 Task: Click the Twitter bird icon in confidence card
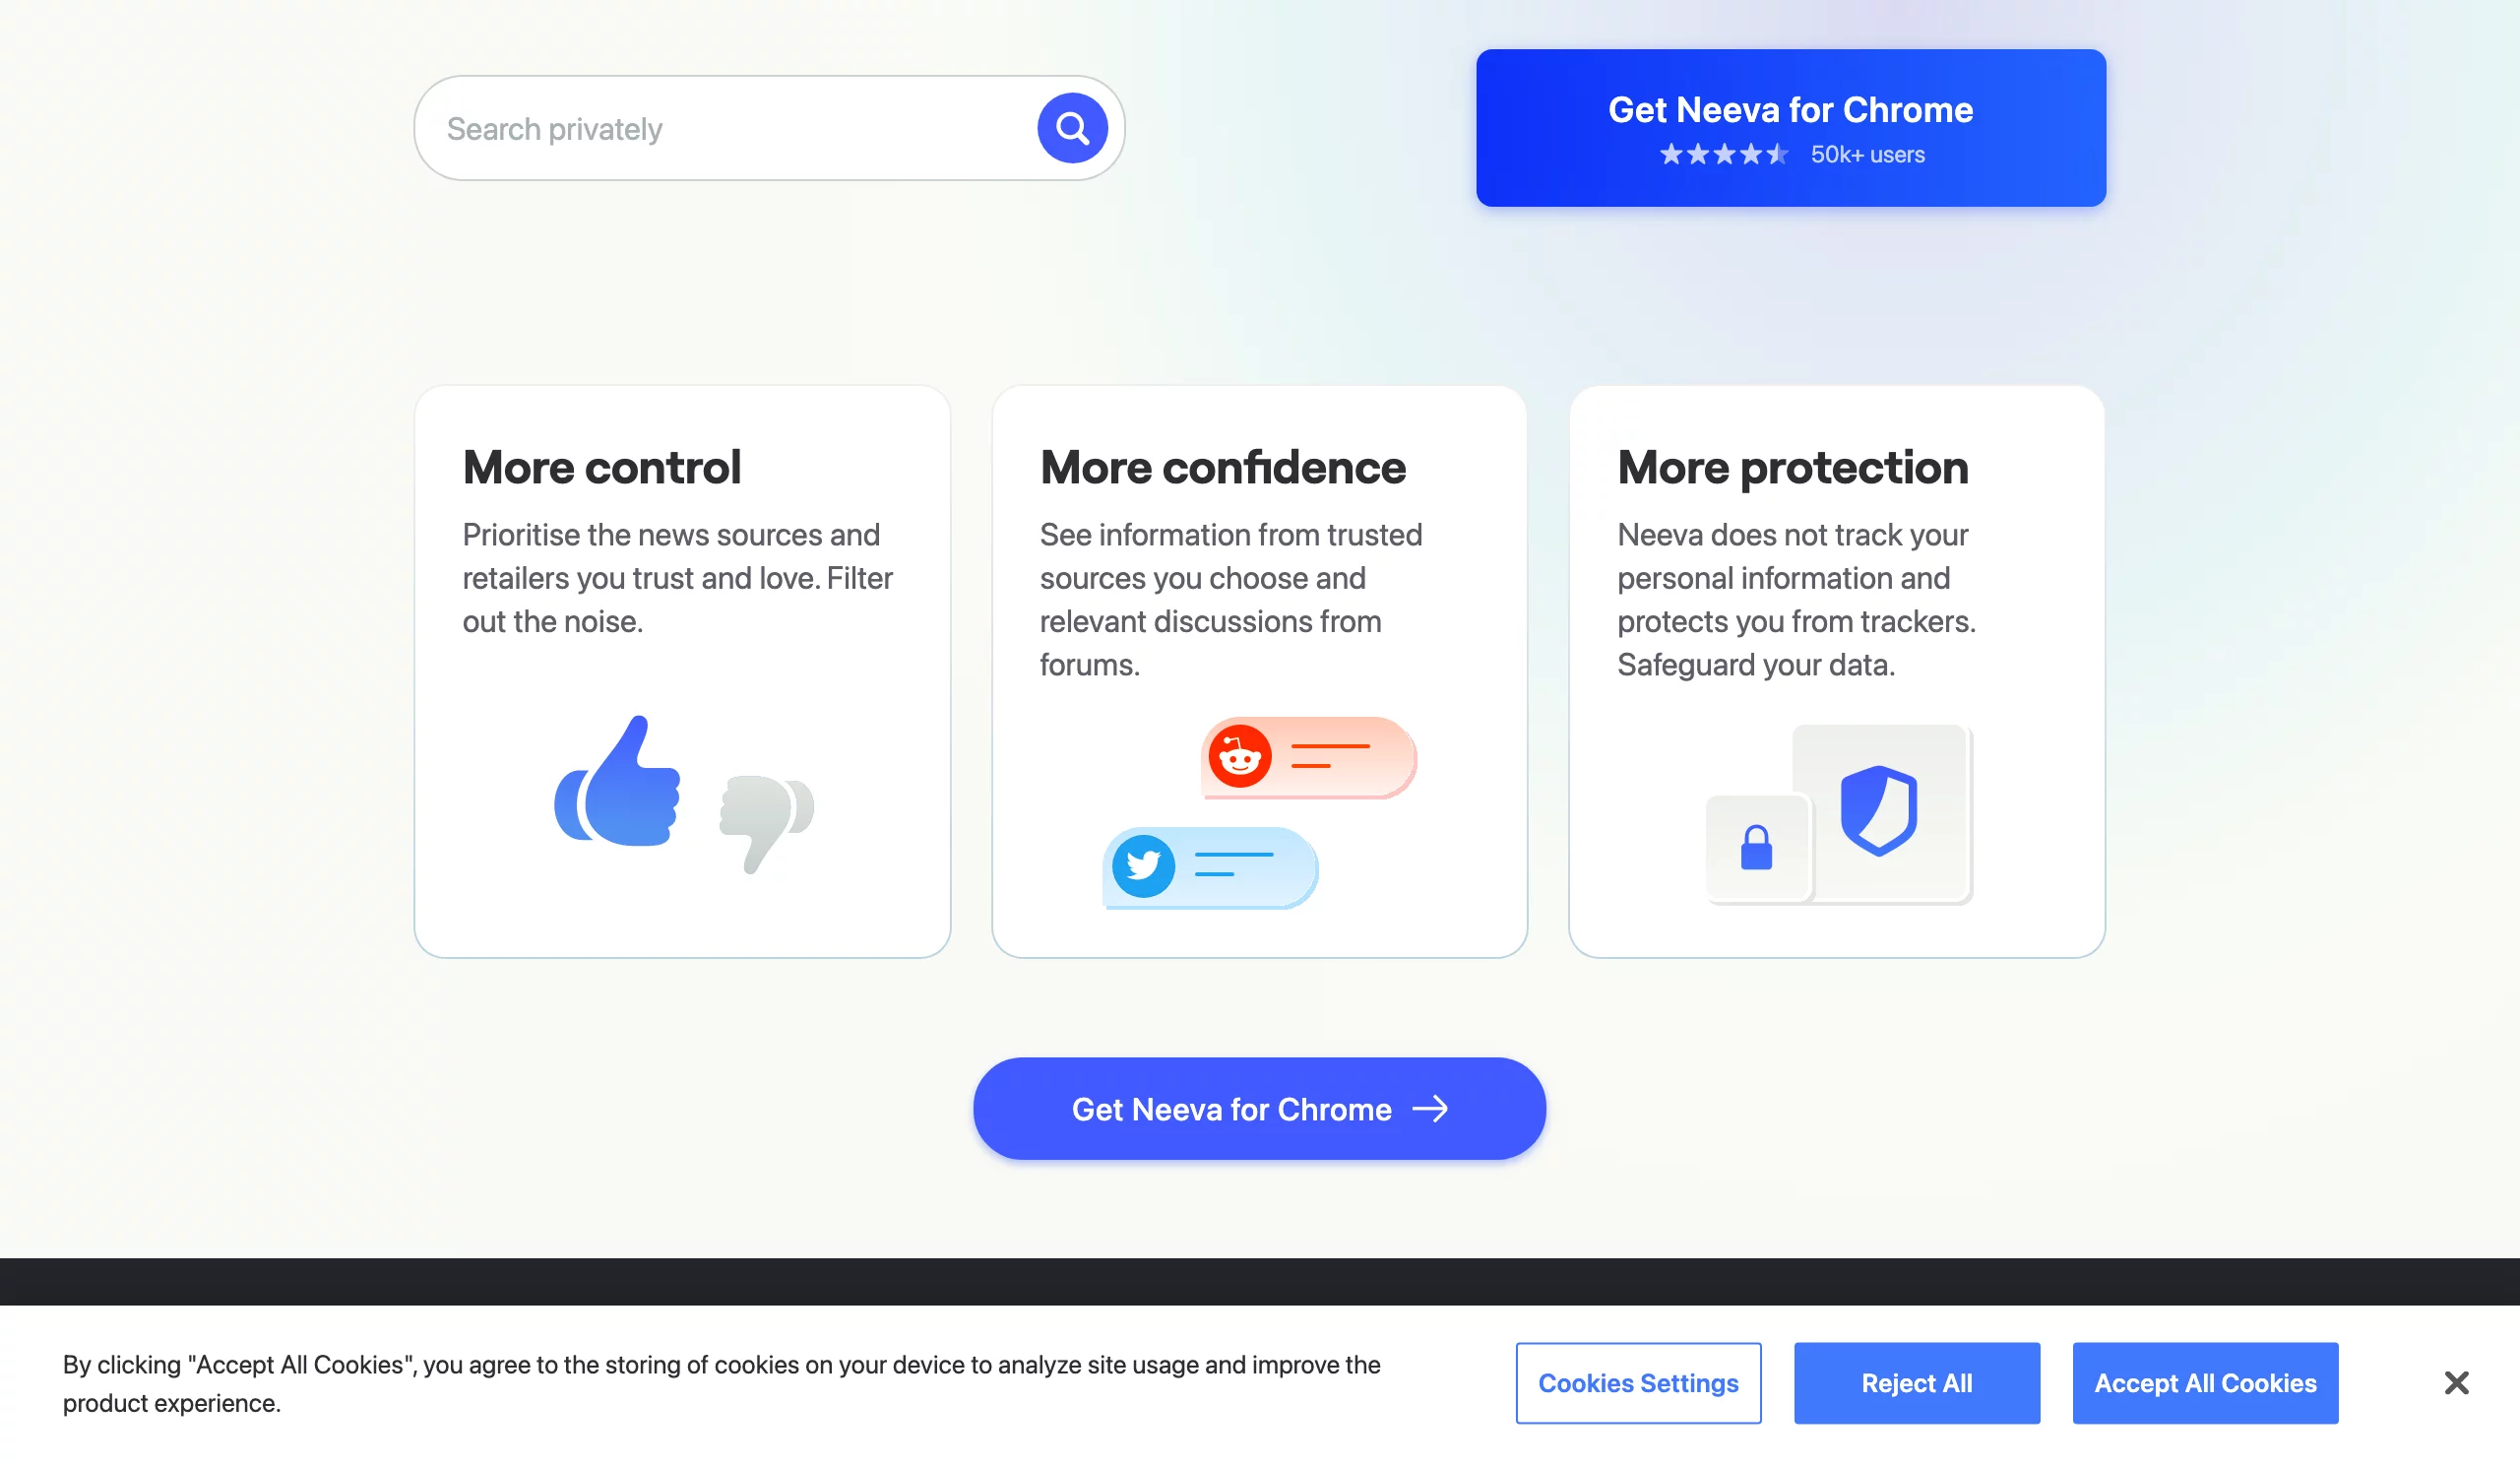click(1143, 862)
